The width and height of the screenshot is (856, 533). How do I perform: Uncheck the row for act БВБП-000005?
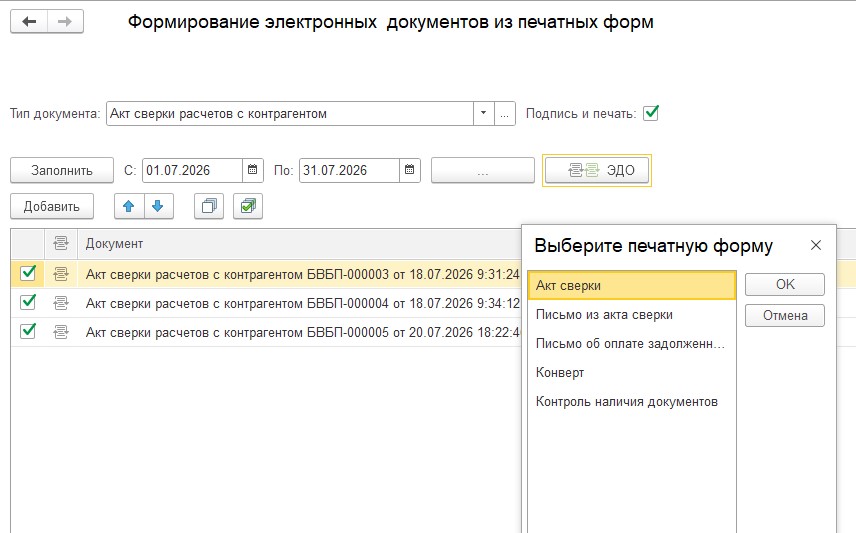(28, 331)
